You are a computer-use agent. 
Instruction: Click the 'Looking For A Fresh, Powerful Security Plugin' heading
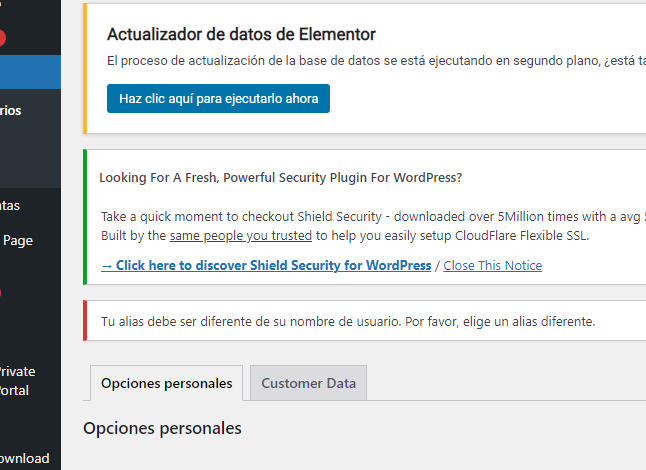pos(280,178)
